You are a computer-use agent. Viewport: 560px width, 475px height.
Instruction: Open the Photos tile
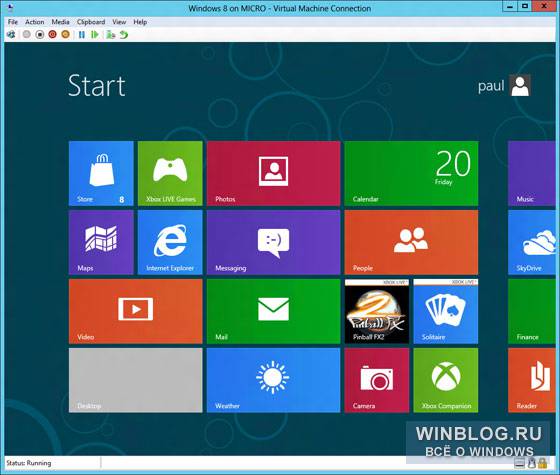pos(274,173)
